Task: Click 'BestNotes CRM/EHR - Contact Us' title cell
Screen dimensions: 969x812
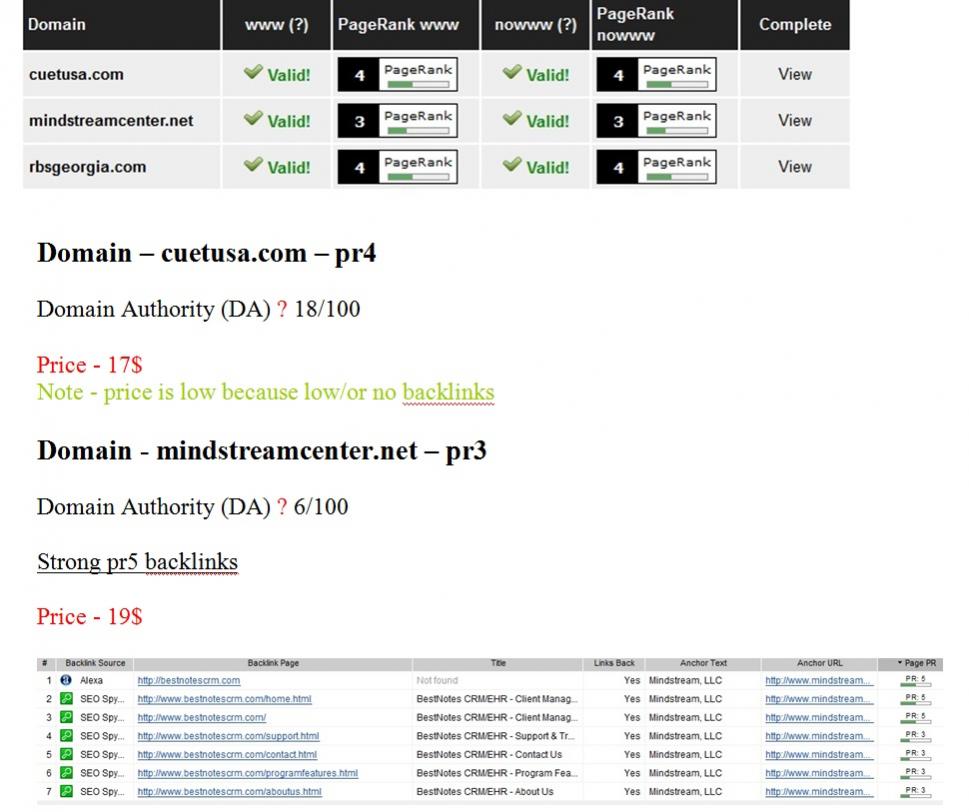Action: [x=489, y=755]
